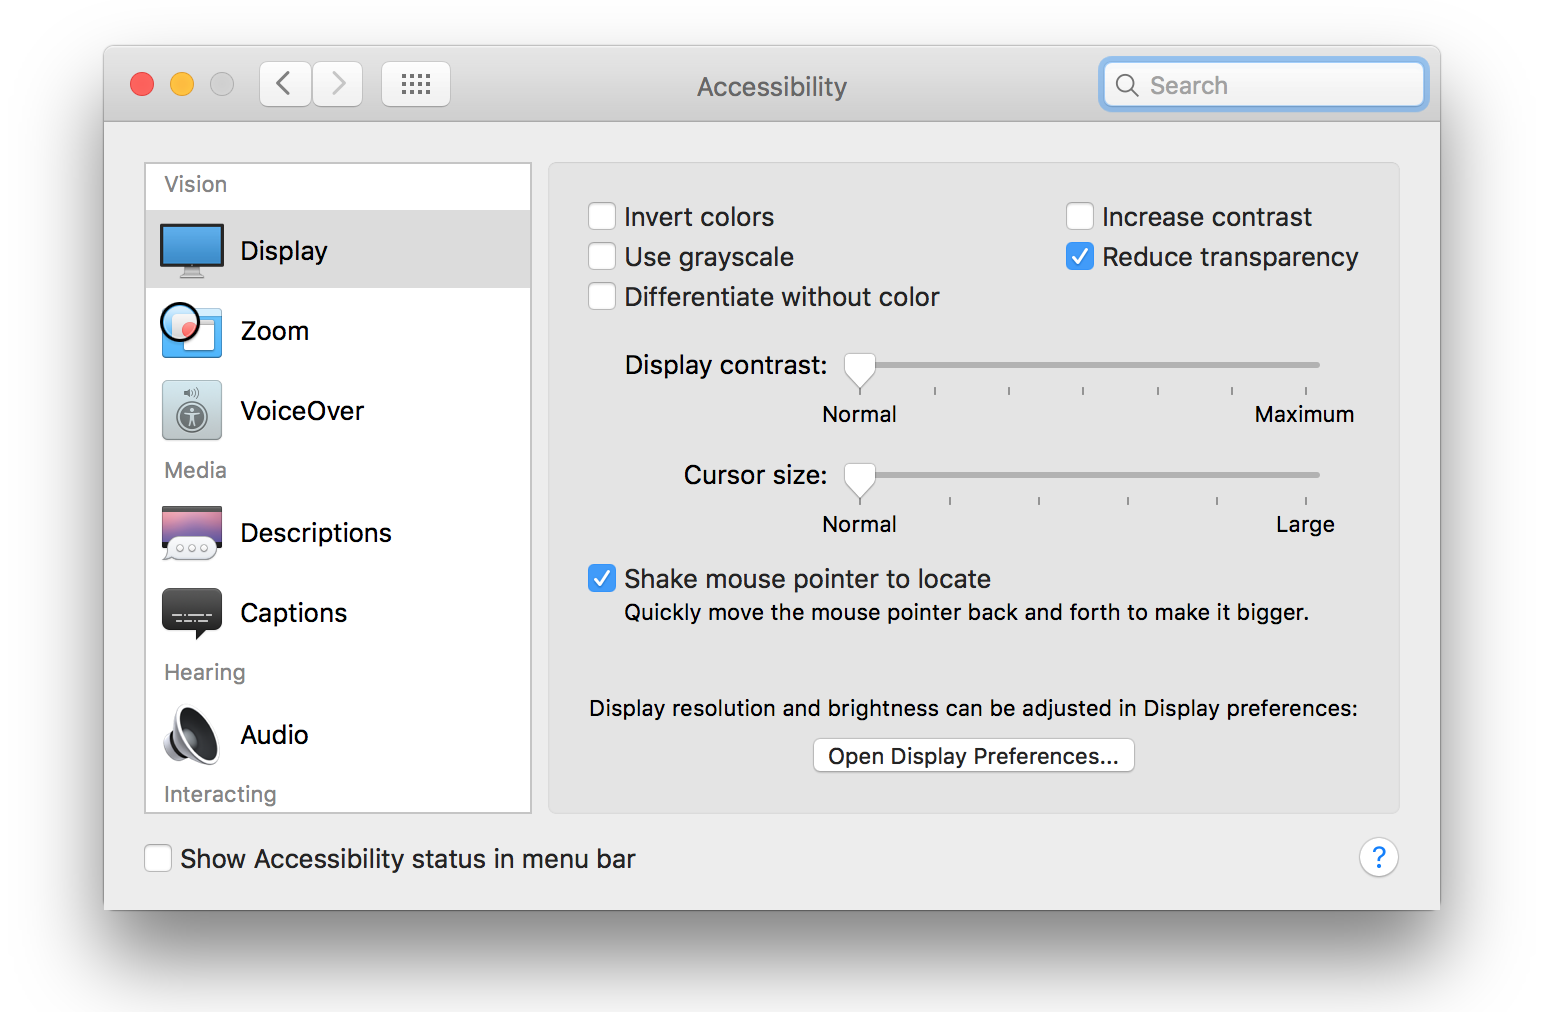Show all preferences grid icon
The image size is (1556, 1012).
point(416,85)
